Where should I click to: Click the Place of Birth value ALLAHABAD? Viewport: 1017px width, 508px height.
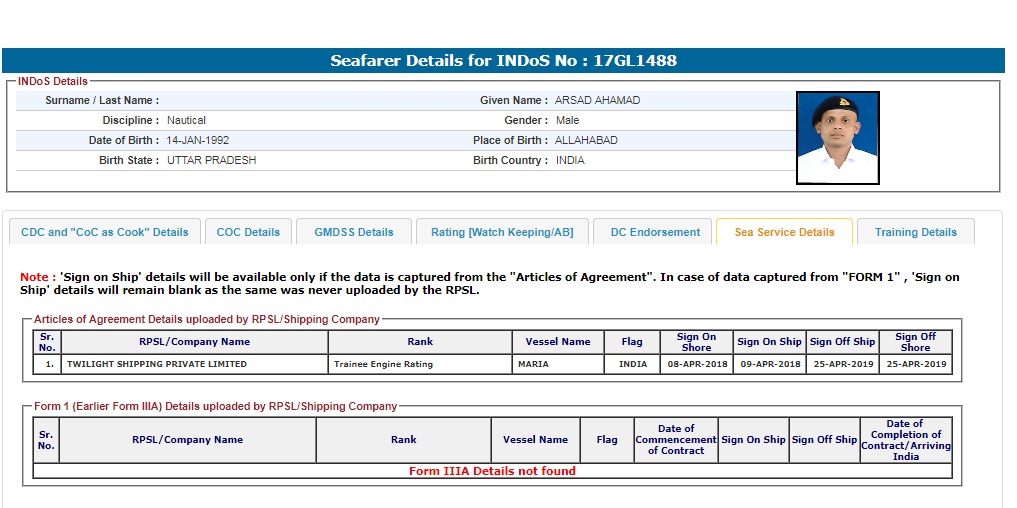586,140
